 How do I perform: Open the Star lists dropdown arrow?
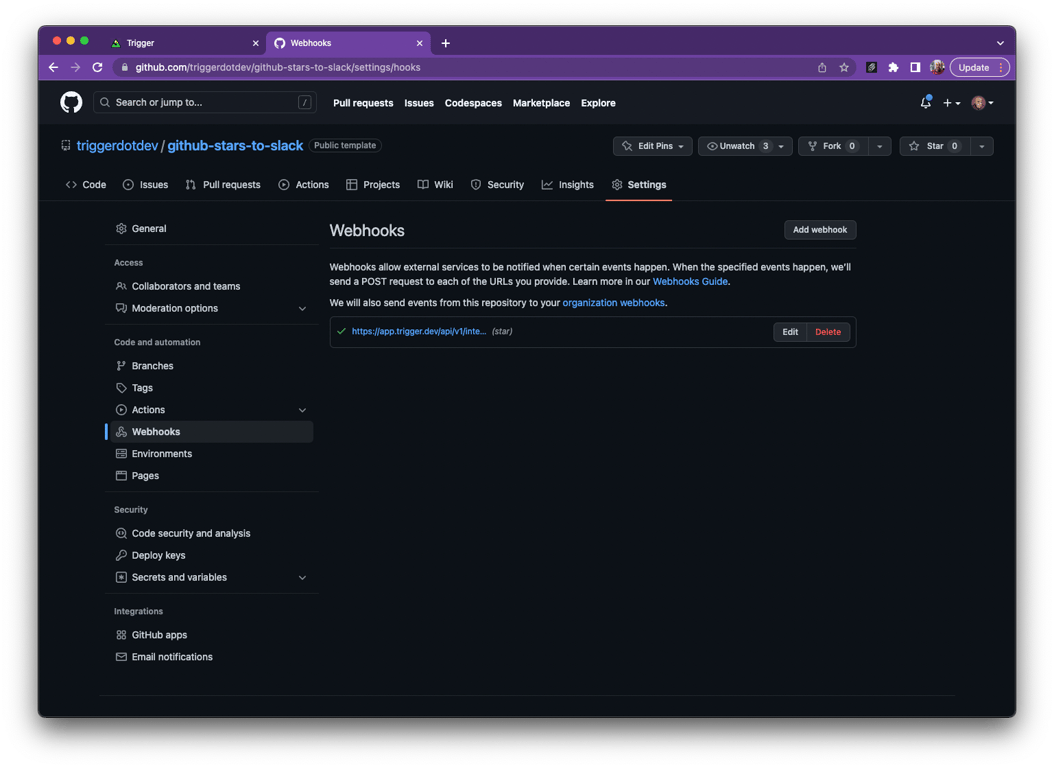coord(982,146)
